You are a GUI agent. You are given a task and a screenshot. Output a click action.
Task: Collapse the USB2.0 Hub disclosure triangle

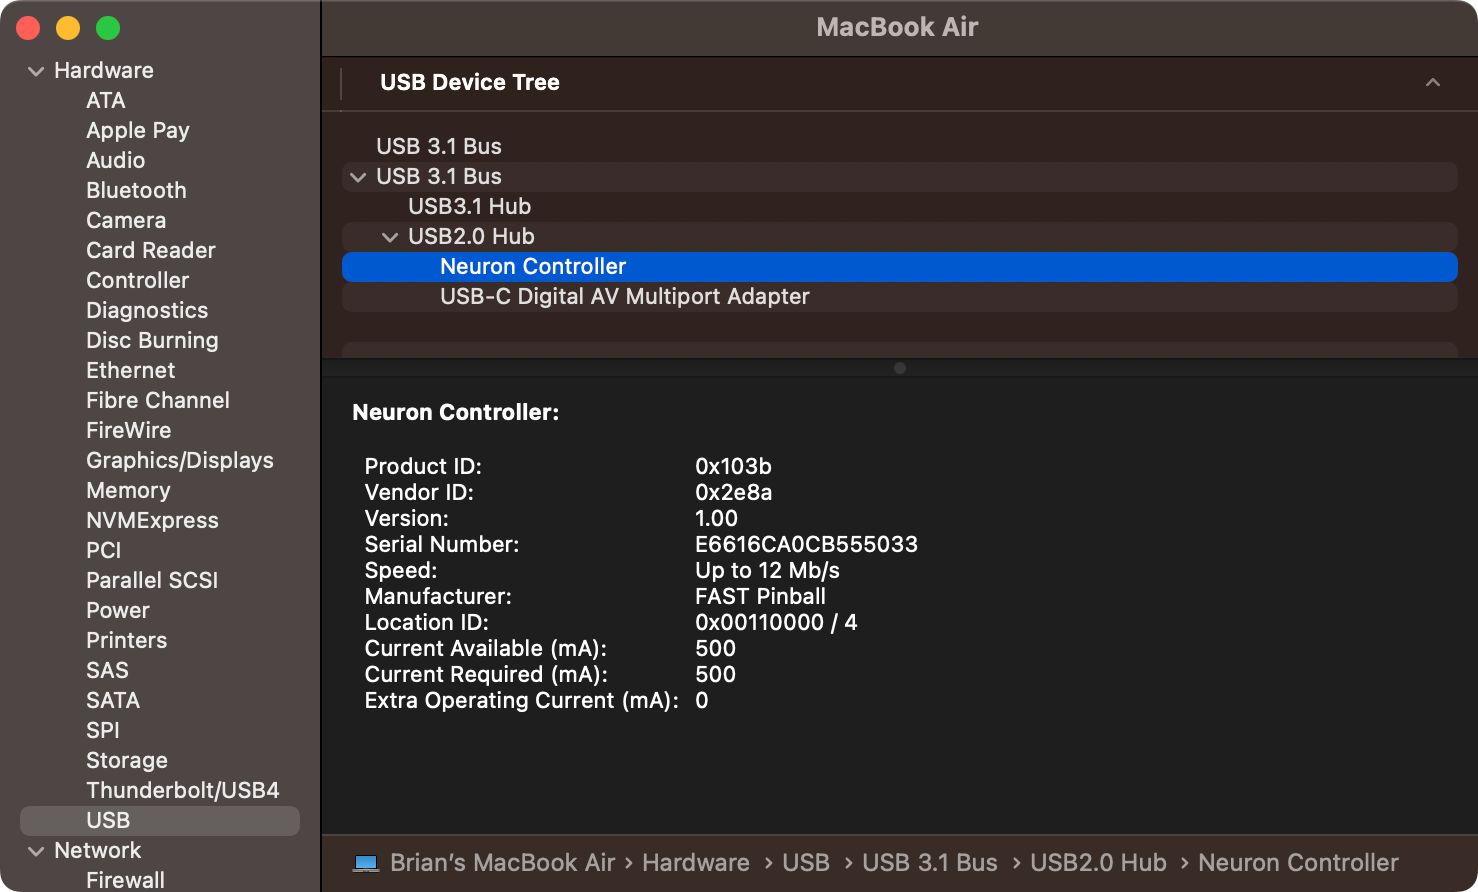click(390, 237)
